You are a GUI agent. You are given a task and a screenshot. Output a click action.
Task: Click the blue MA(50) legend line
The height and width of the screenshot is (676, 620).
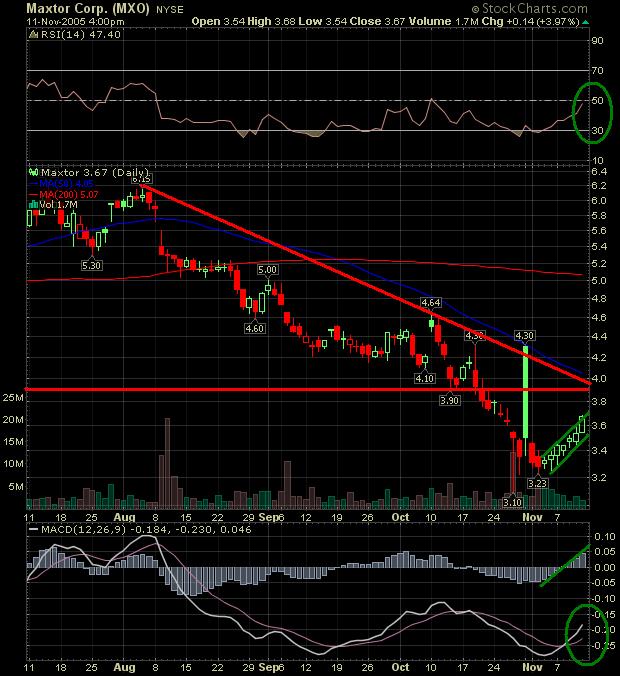click(33, 184)
